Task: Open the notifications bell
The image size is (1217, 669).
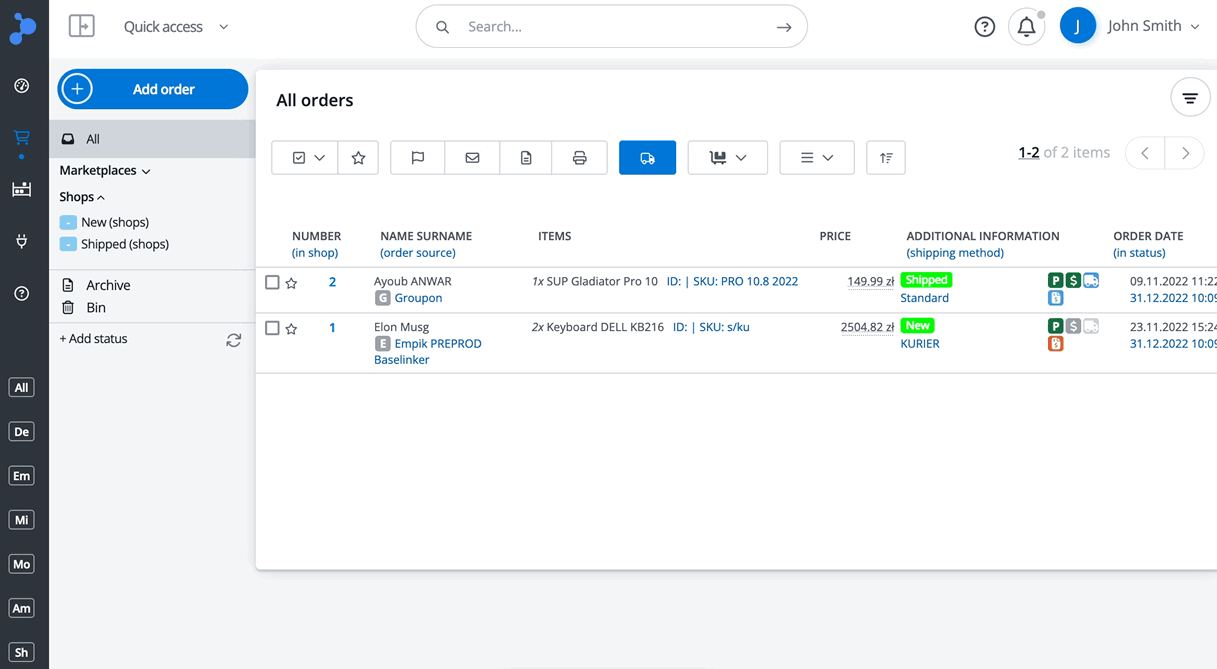Action: [1027, 27]
